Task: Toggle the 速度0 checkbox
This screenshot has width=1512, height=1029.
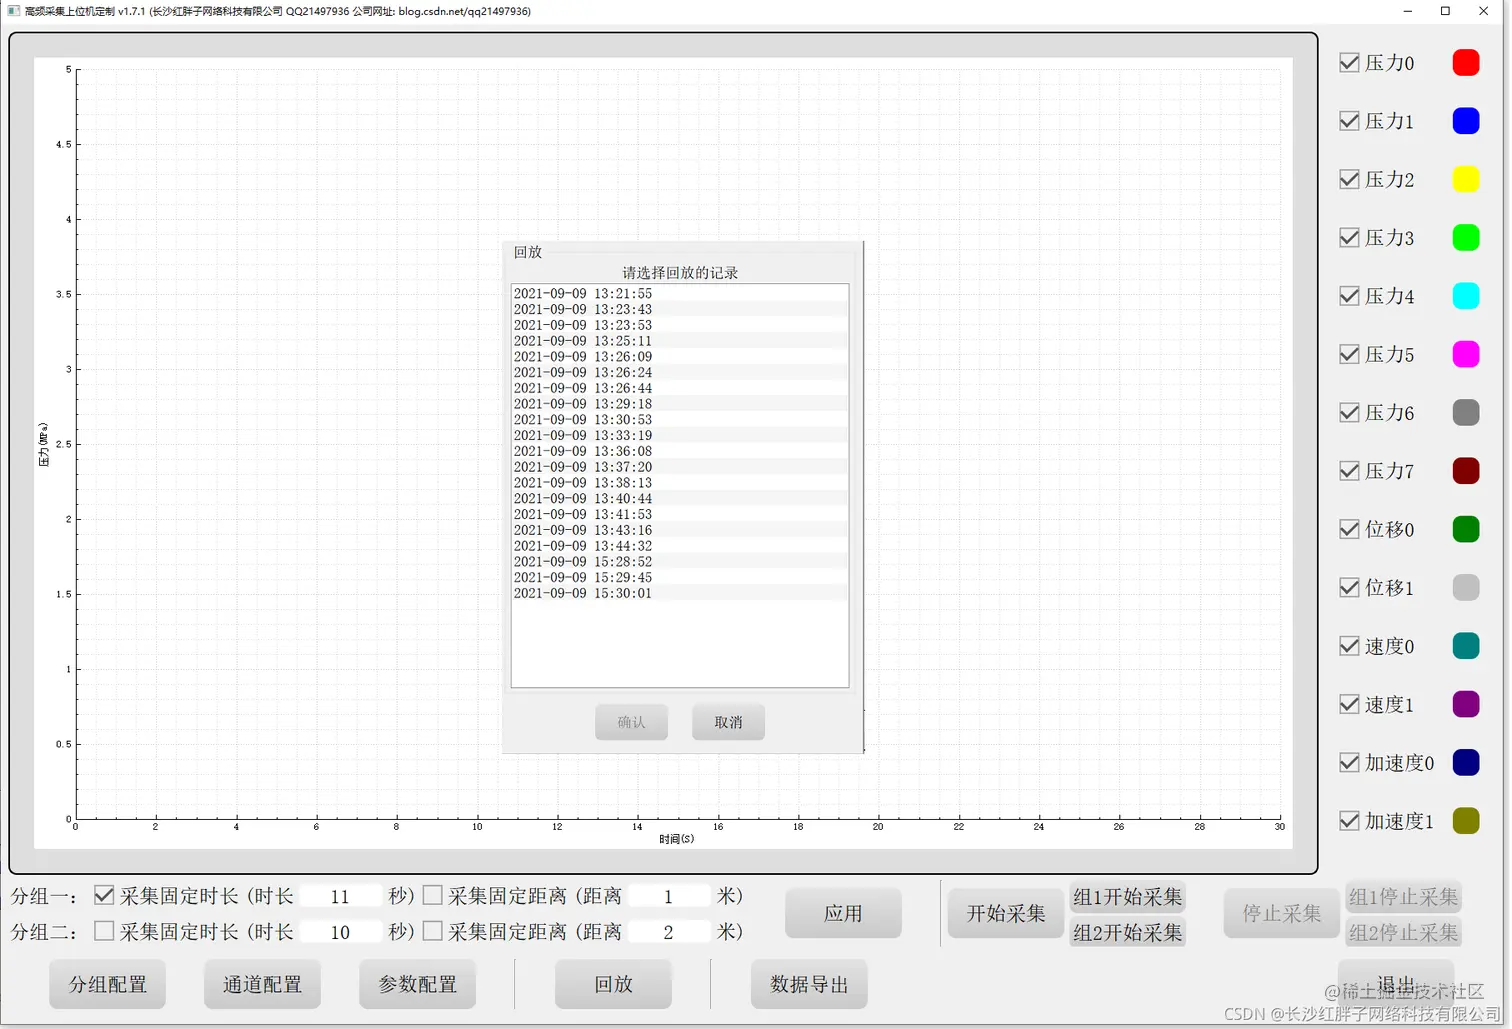Action: (1349, 646)
